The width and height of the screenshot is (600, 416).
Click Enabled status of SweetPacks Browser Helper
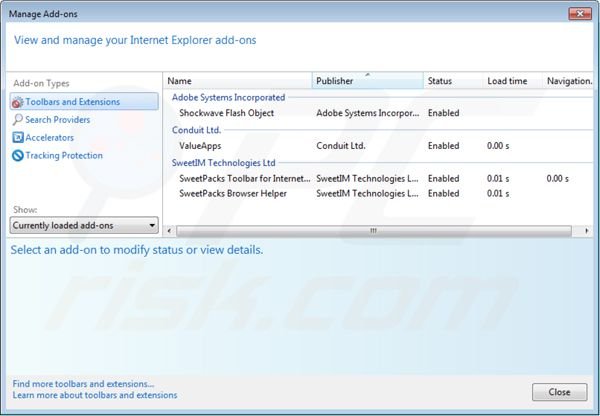point(443,194)
